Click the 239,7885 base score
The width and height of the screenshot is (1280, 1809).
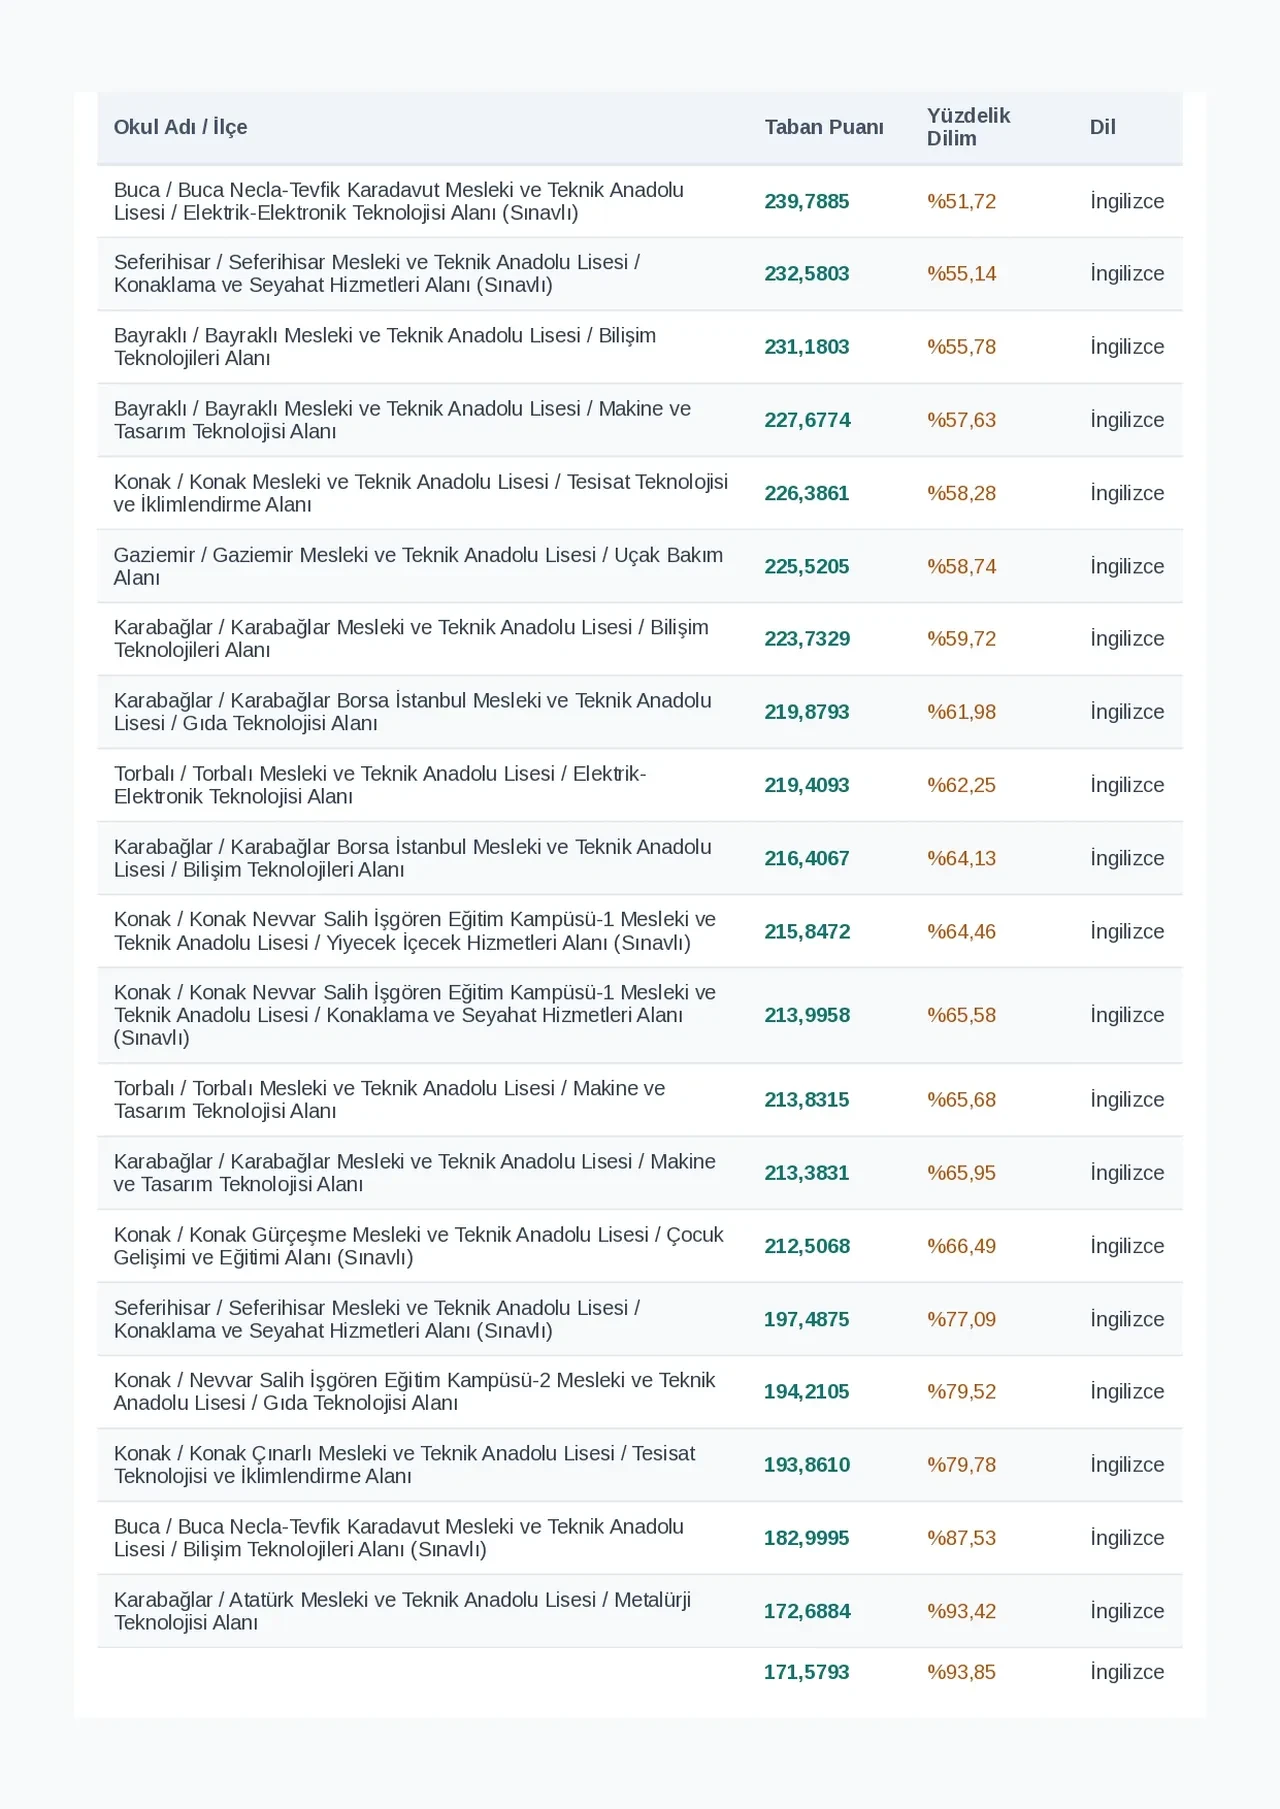coord(806,201)
